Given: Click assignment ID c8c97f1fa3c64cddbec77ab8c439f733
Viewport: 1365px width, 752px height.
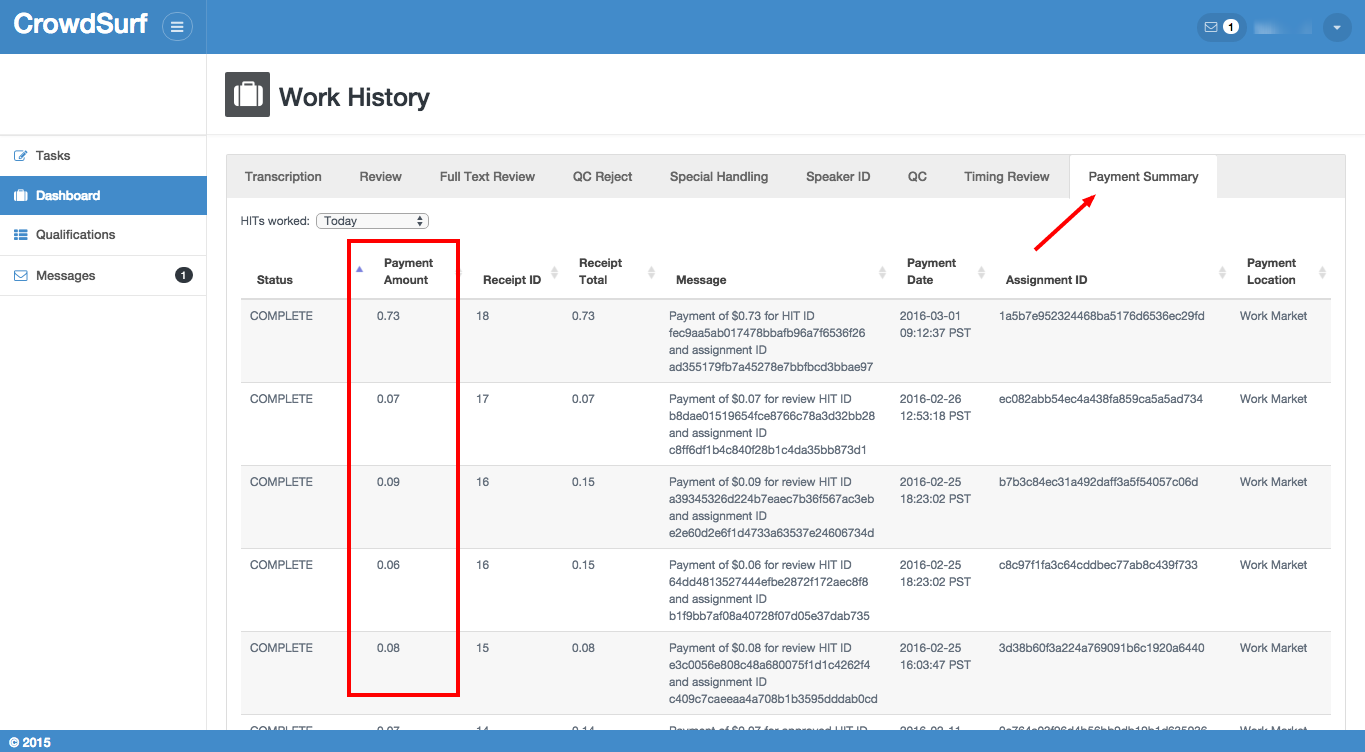Looking at the screenshot, I should 1098,565.
